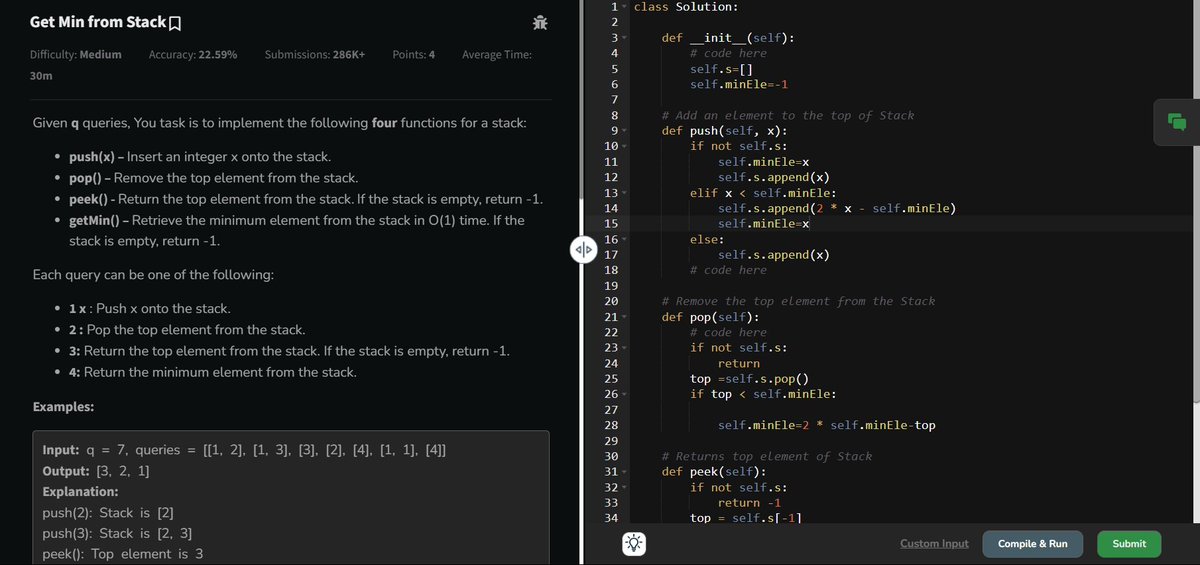
Task: Collapse the push method fold arrow on line 9
Action: pos(625,131)
